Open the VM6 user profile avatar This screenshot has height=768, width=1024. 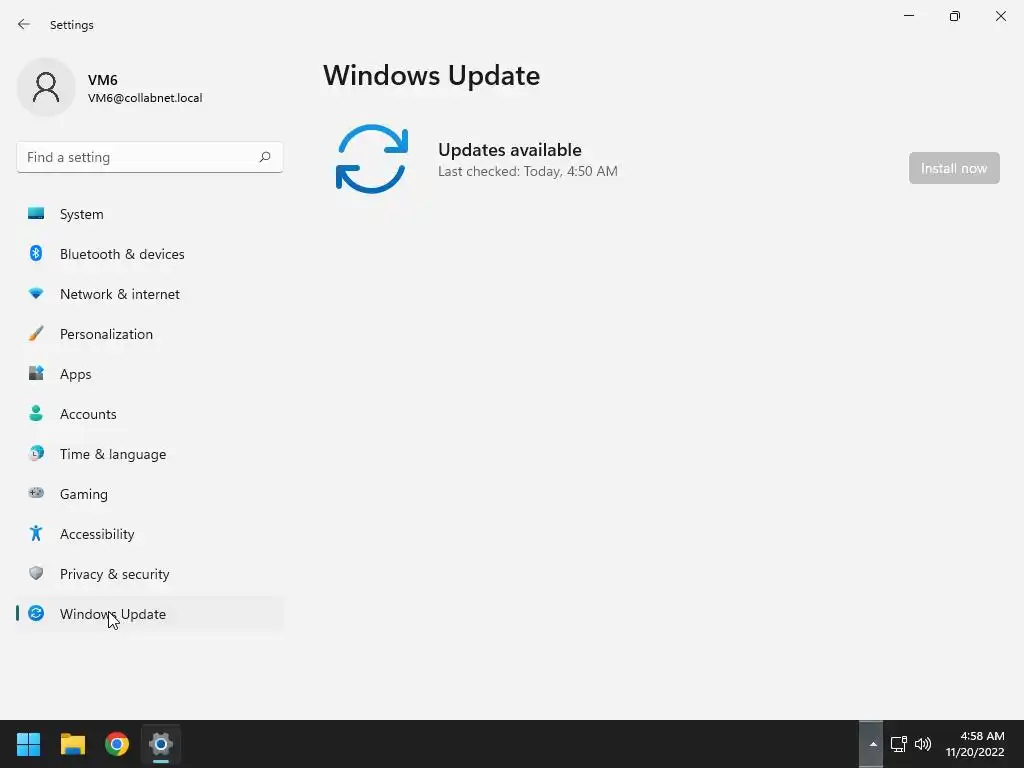pyautogui.click(x=46, y=87)
